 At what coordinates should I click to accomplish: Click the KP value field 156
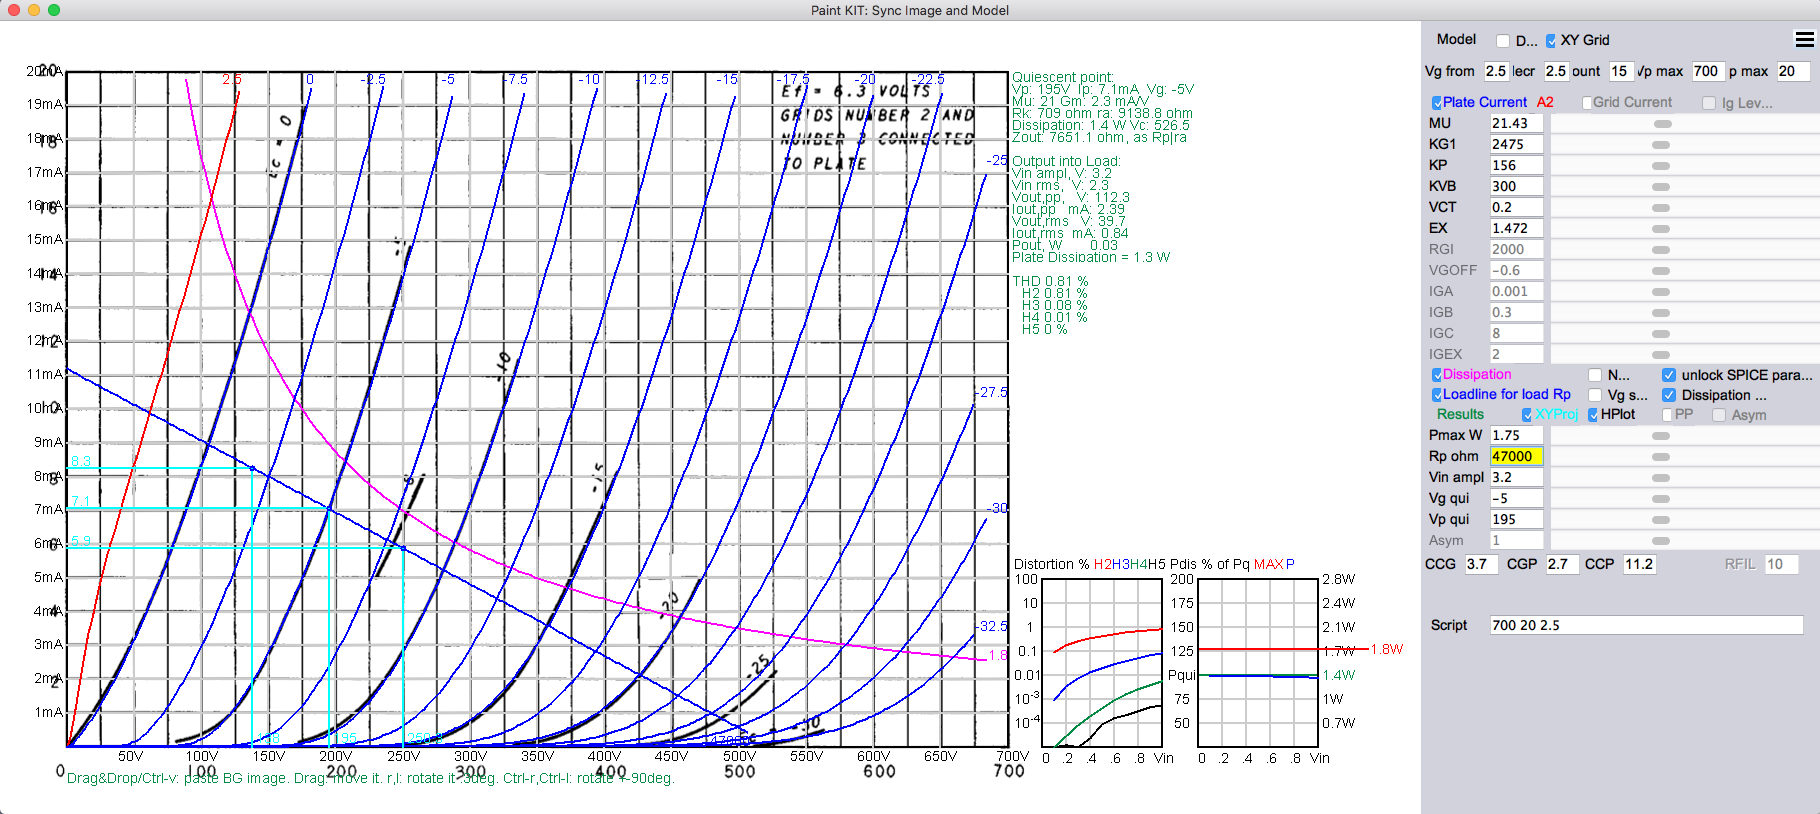pos(1516,165)
